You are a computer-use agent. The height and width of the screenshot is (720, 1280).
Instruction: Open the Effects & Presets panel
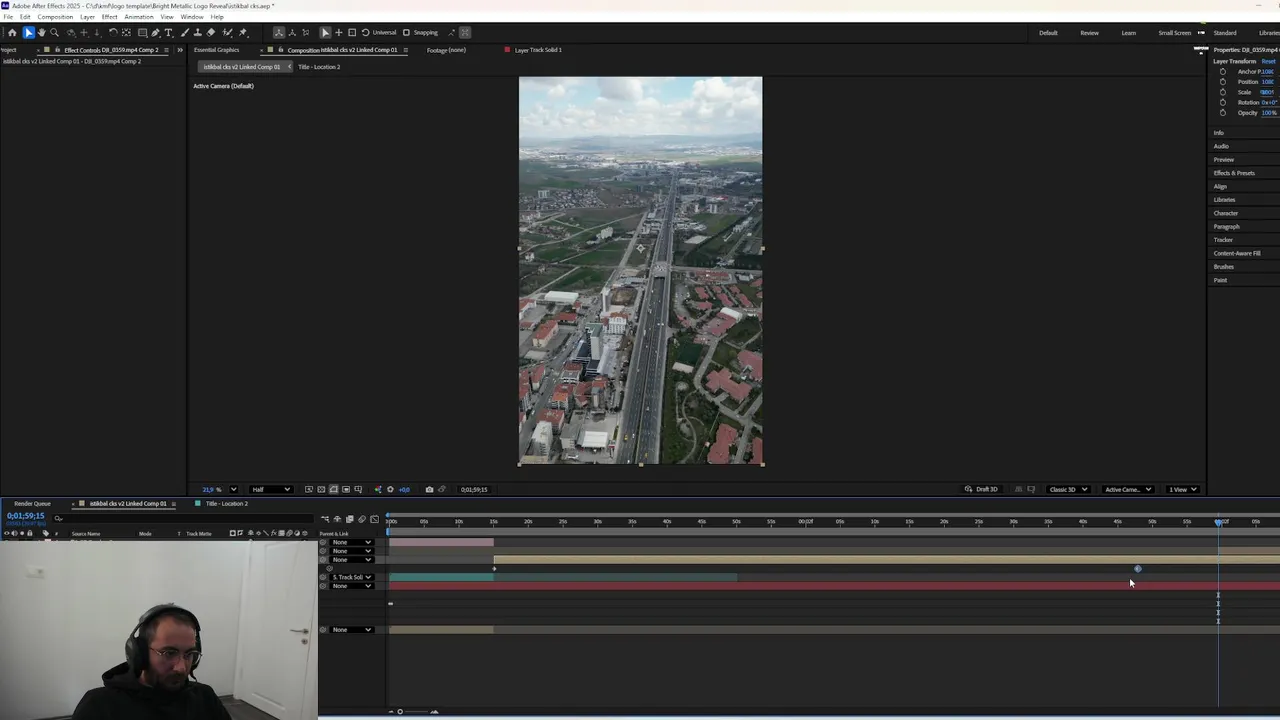pyautogui.click(x=1234, y=173)
